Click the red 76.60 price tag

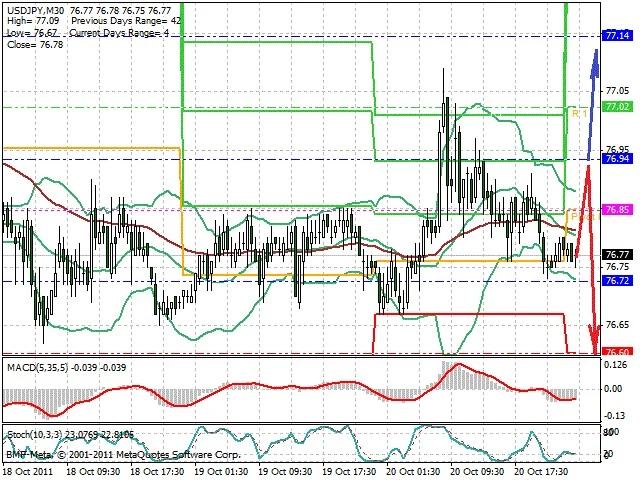617,352
